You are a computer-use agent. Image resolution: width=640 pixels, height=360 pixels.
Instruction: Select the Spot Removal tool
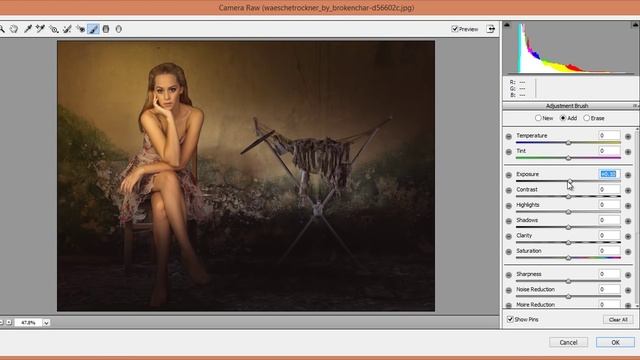[67, 29]
